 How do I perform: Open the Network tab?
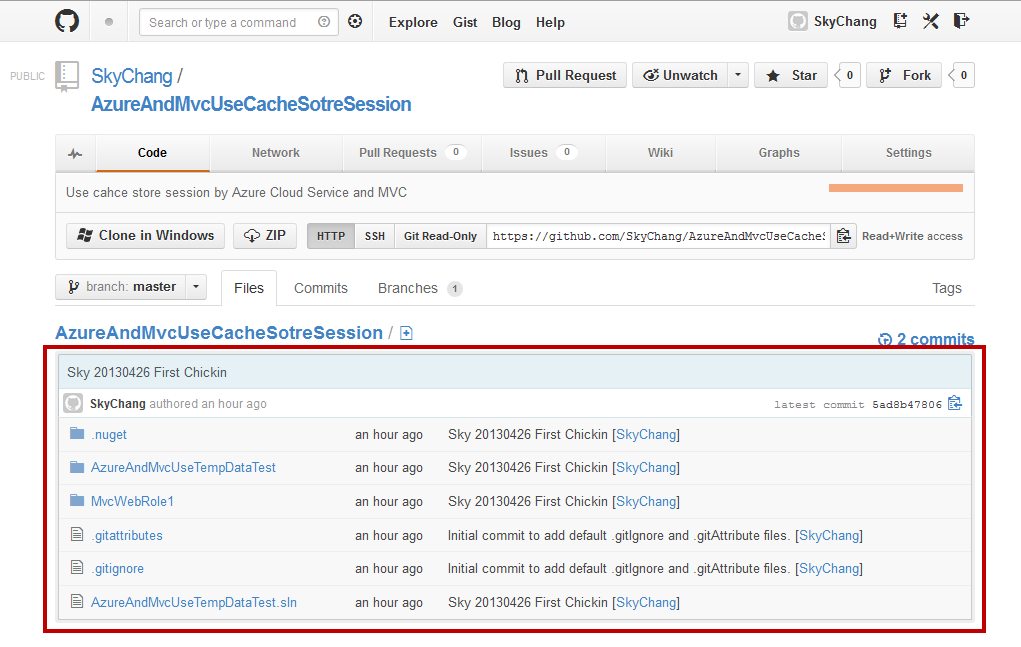tap(276, 153)
